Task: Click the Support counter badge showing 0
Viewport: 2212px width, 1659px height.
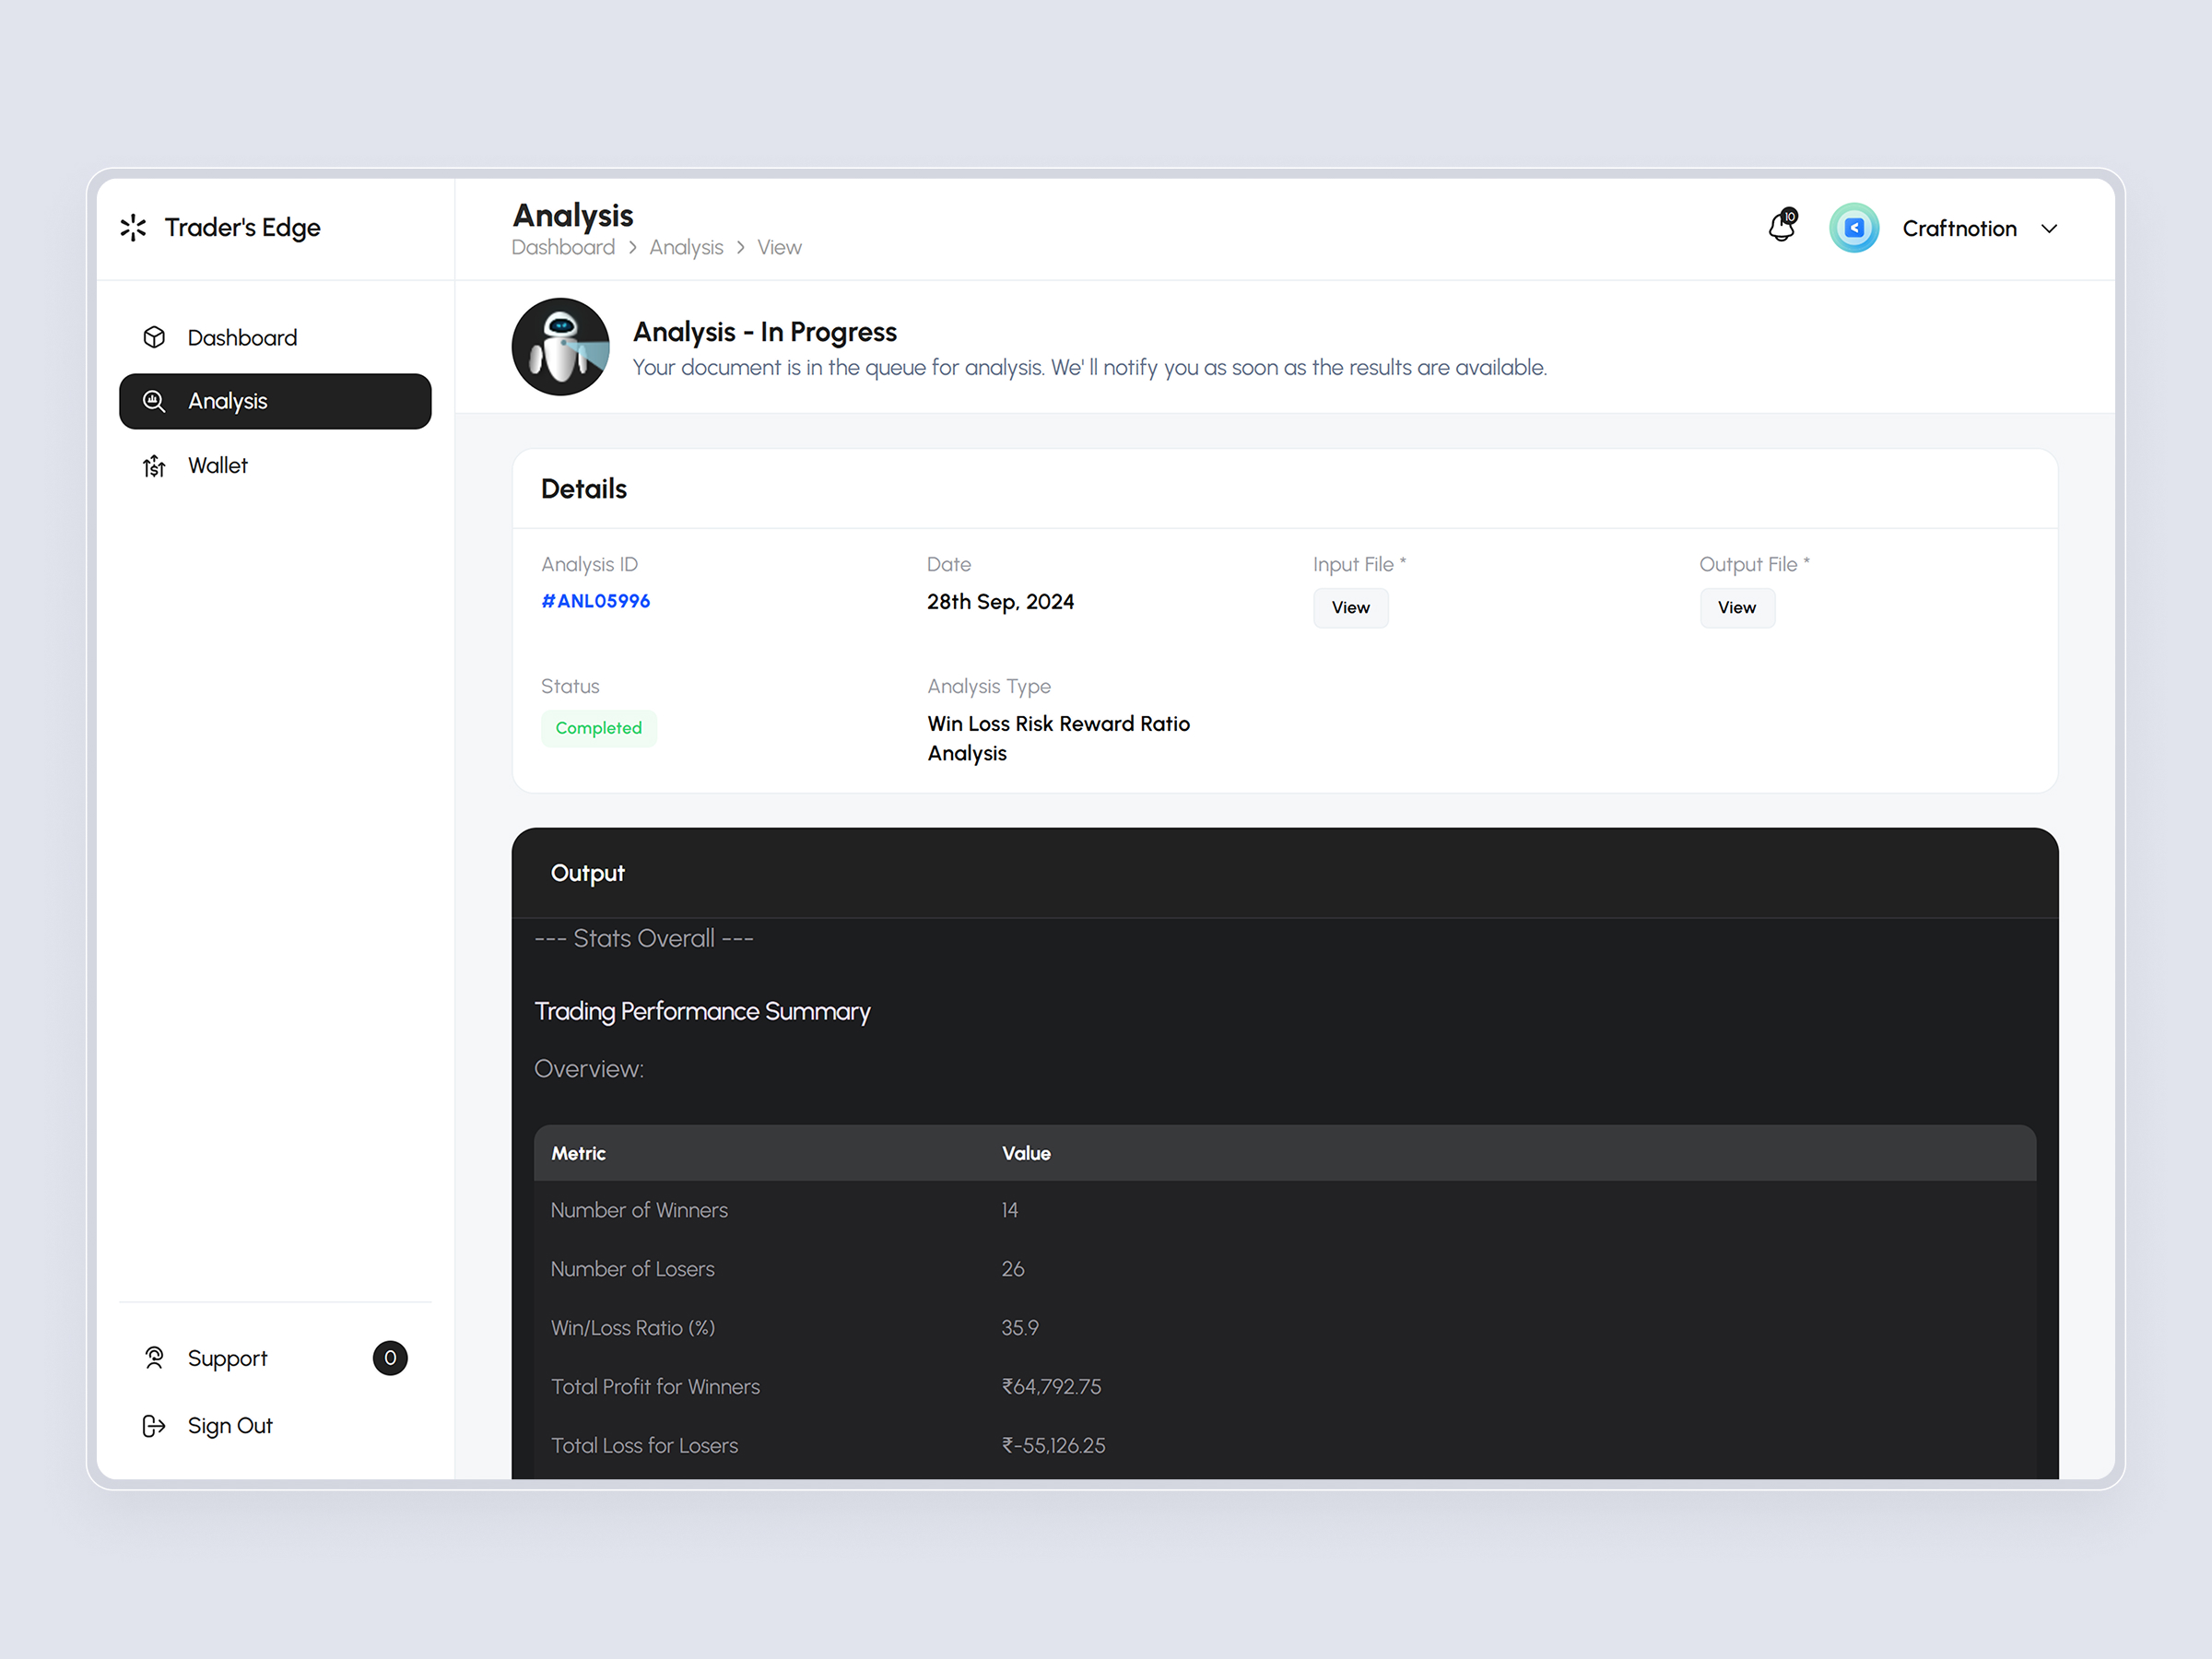Action: 391,1358
